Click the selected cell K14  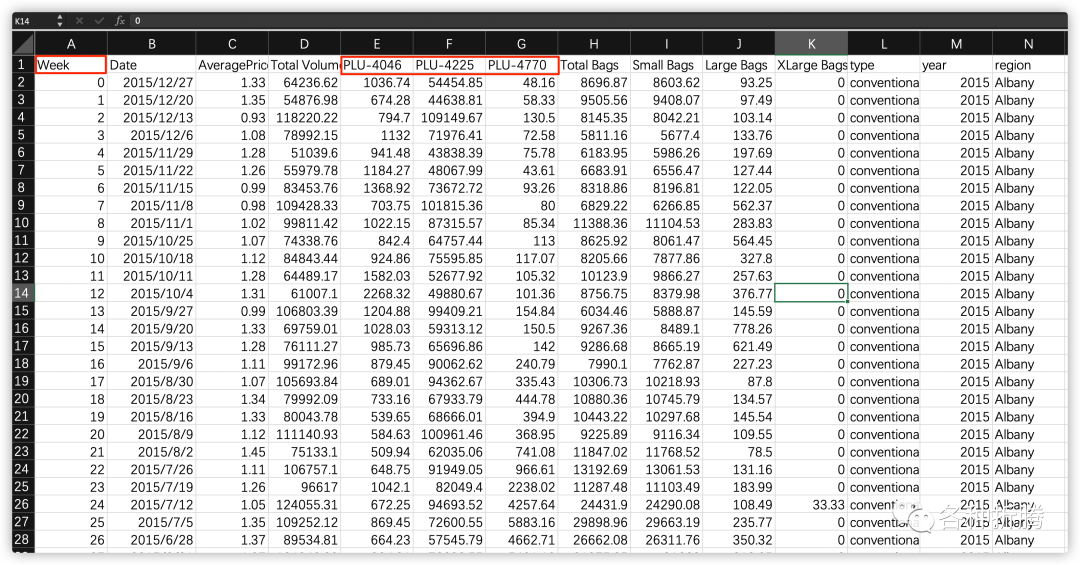point(811,294)
